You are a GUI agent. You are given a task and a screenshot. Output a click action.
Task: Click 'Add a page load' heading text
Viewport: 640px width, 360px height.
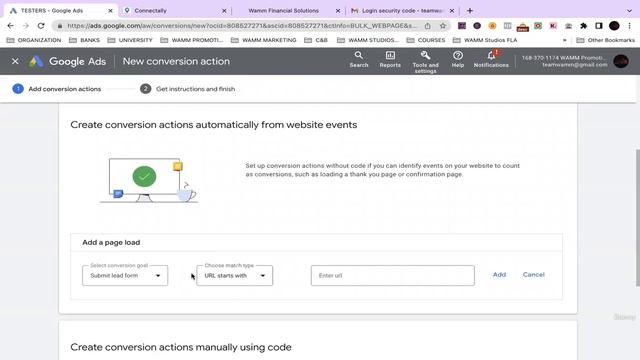pyautogui.click(x=111, y=242)
